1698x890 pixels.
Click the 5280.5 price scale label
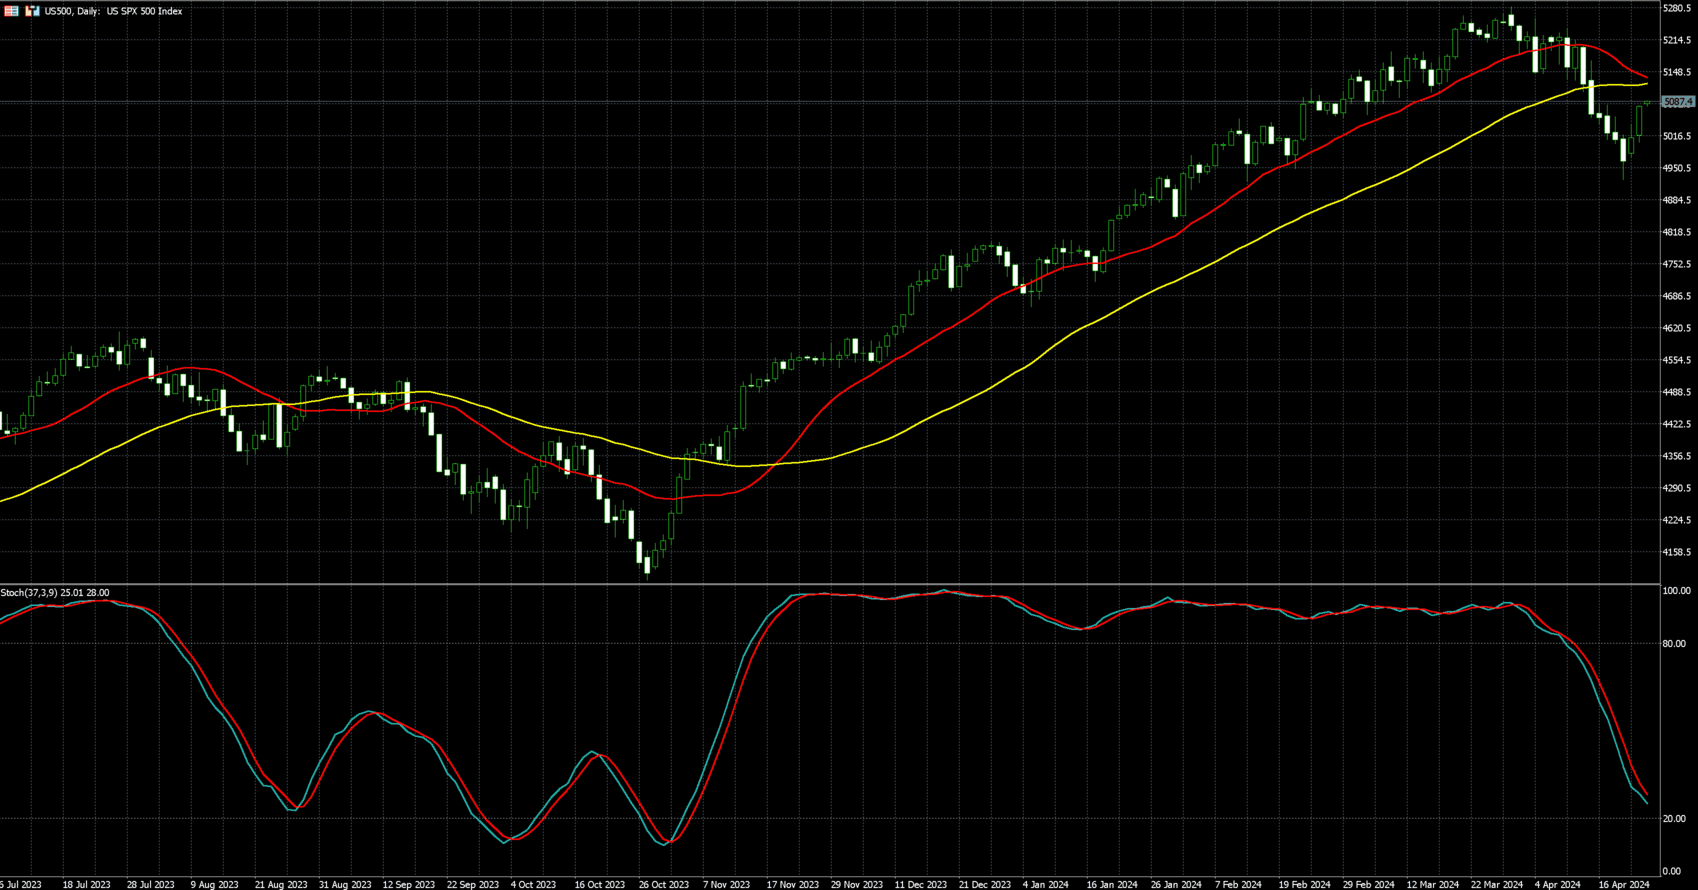coord(1677,8)
